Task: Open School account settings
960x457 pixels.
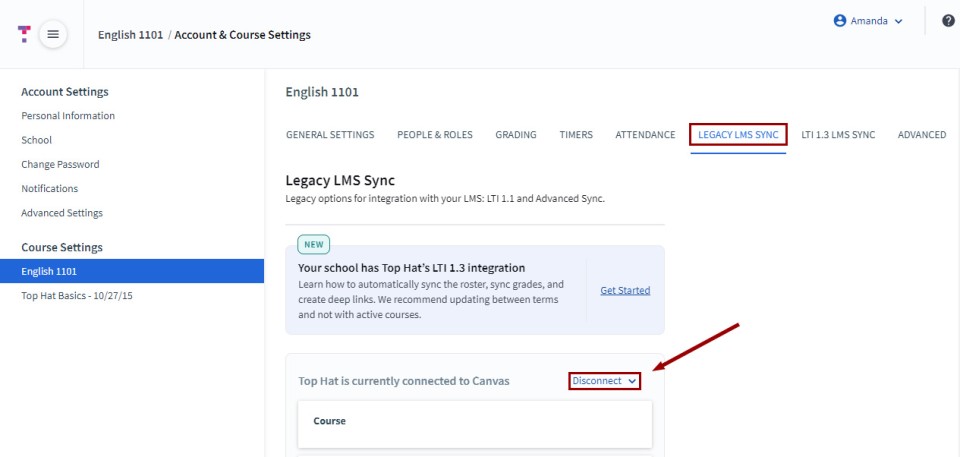Action: [x=37, y=140]
